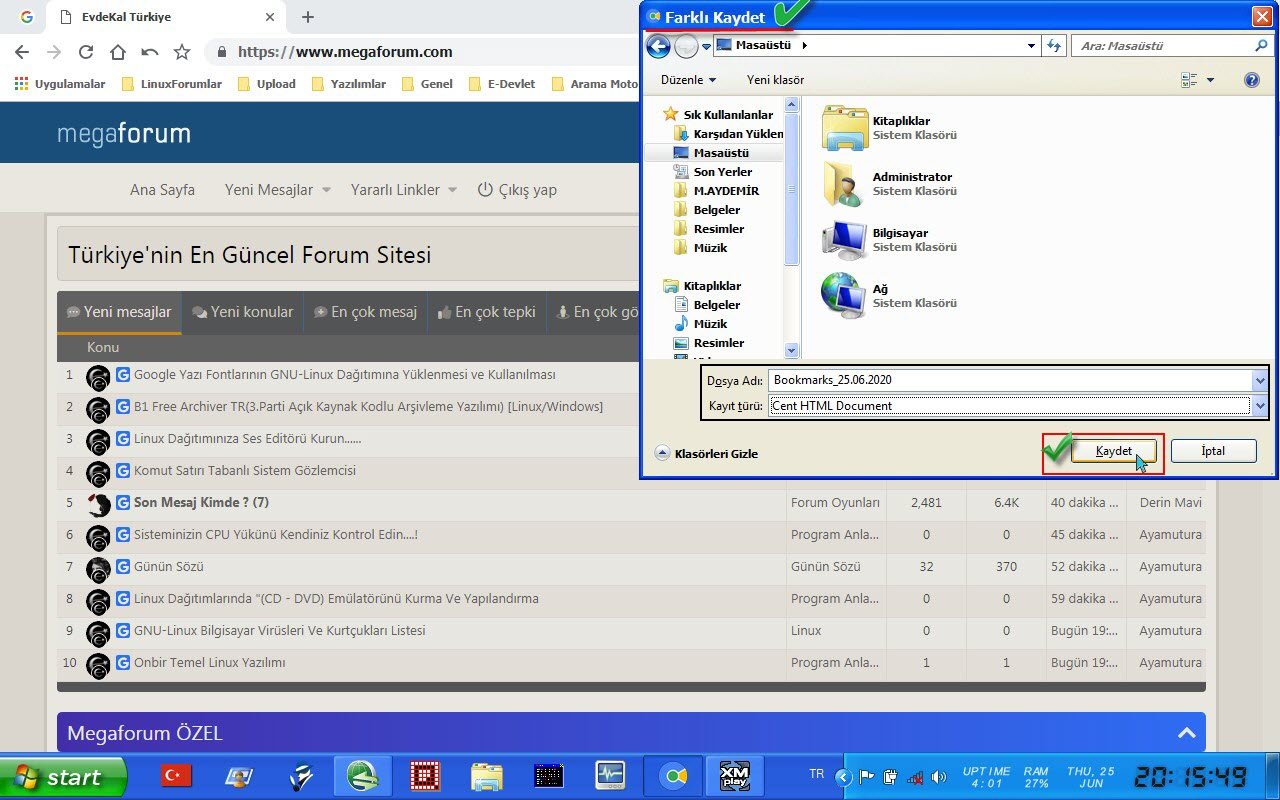Launch XMPlay from the taskbar
Screen dimensions: 1280x800
click(734, 775)
